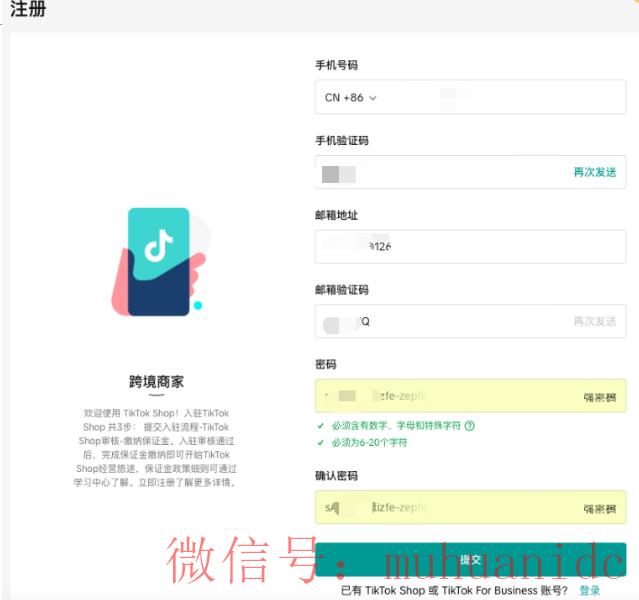Click the 跨境商家 heading
This screenshot has height=600, width=639.
point(156,382)
